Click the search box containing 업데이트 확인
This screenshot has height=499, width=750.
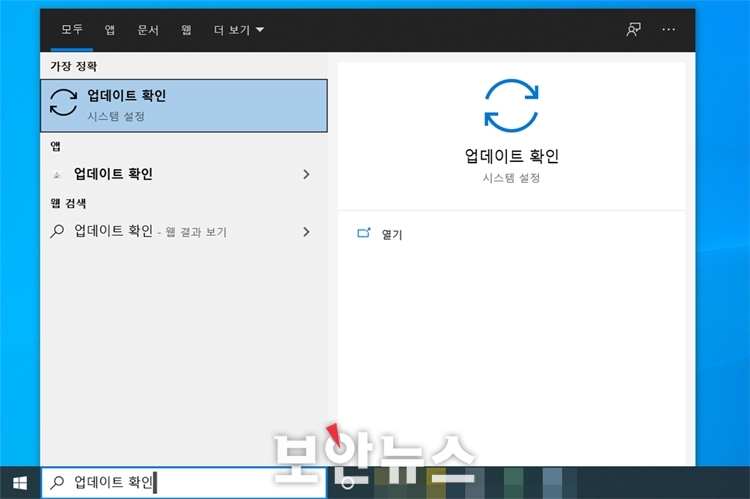point(184,482)
